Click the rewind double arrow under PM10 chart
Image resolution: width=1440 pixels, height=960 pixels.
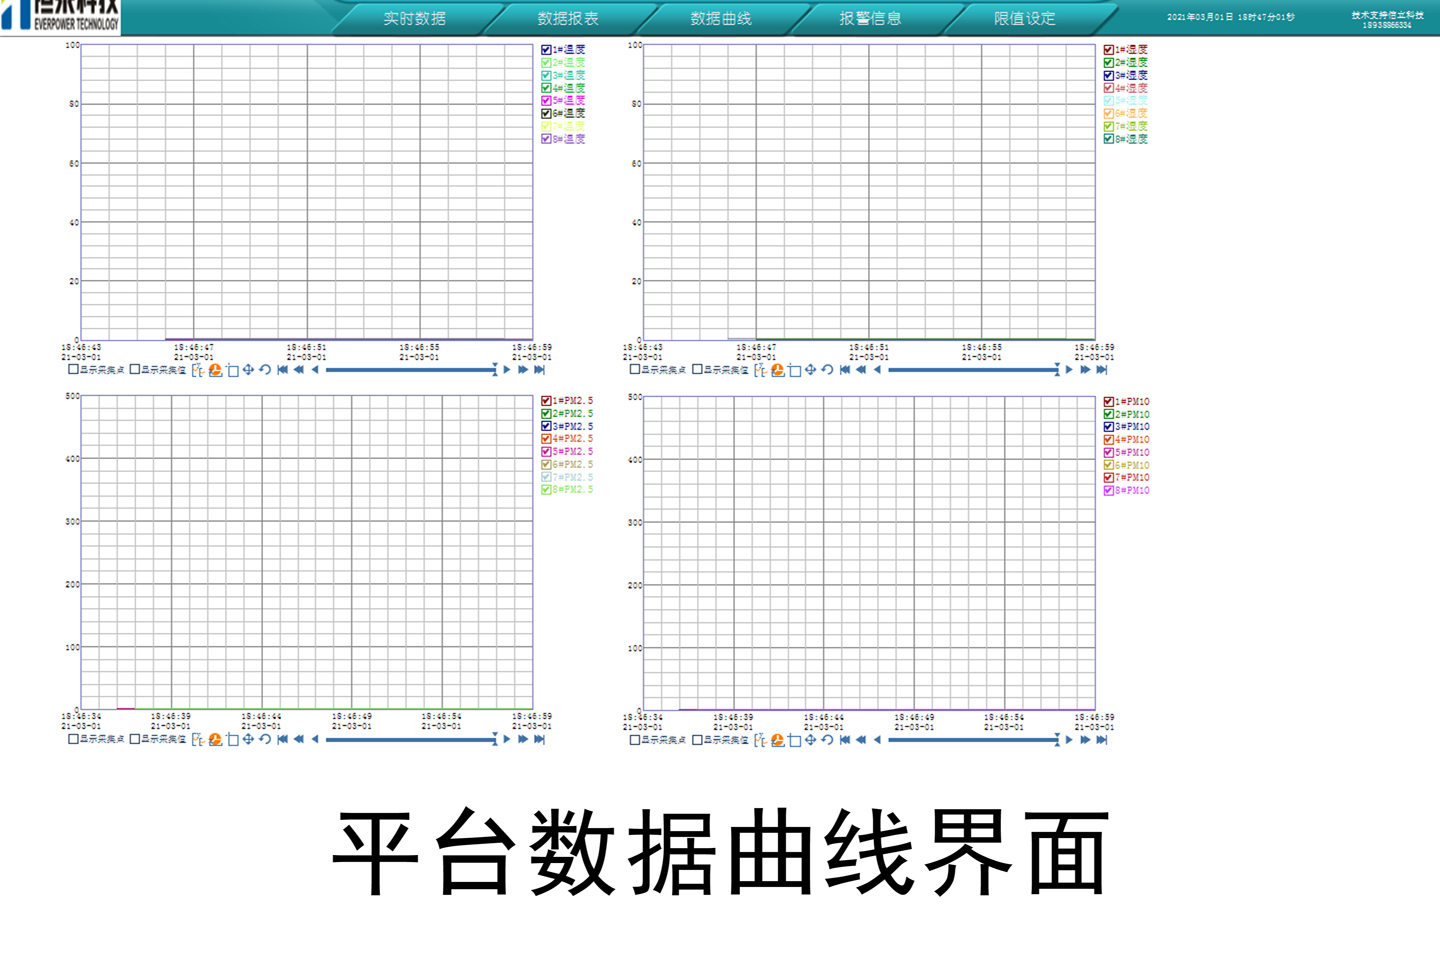pyautogui.click(x=861, y=740)
